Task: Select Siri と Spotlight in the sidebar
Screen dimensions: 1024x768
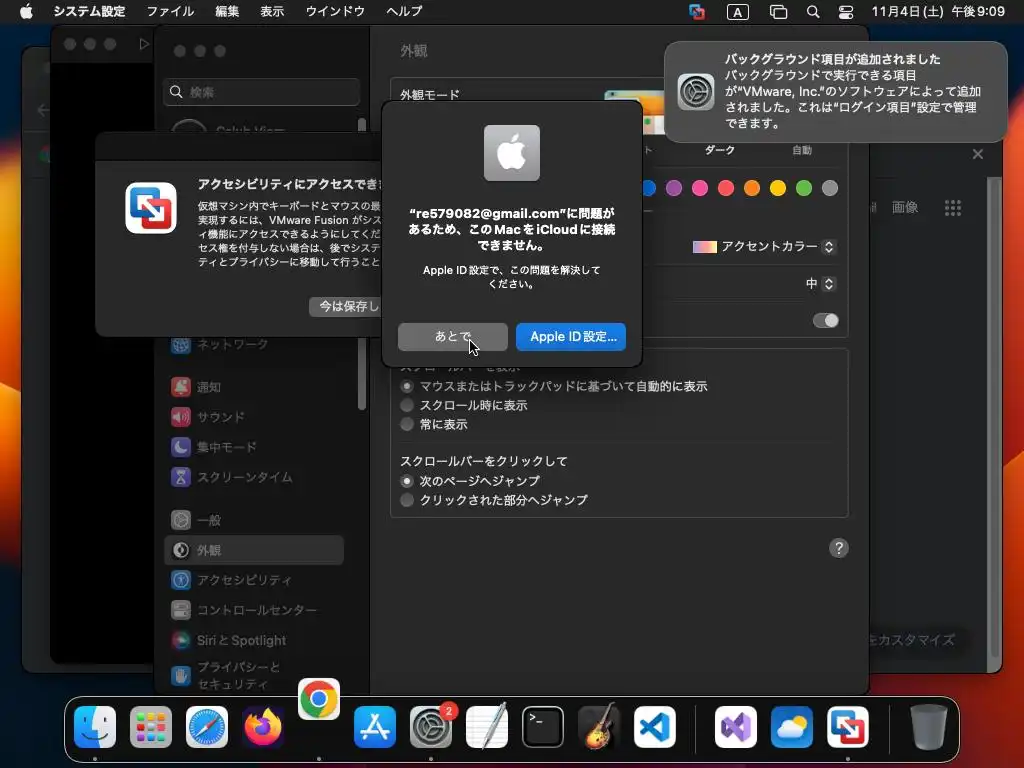Action: 254,640
